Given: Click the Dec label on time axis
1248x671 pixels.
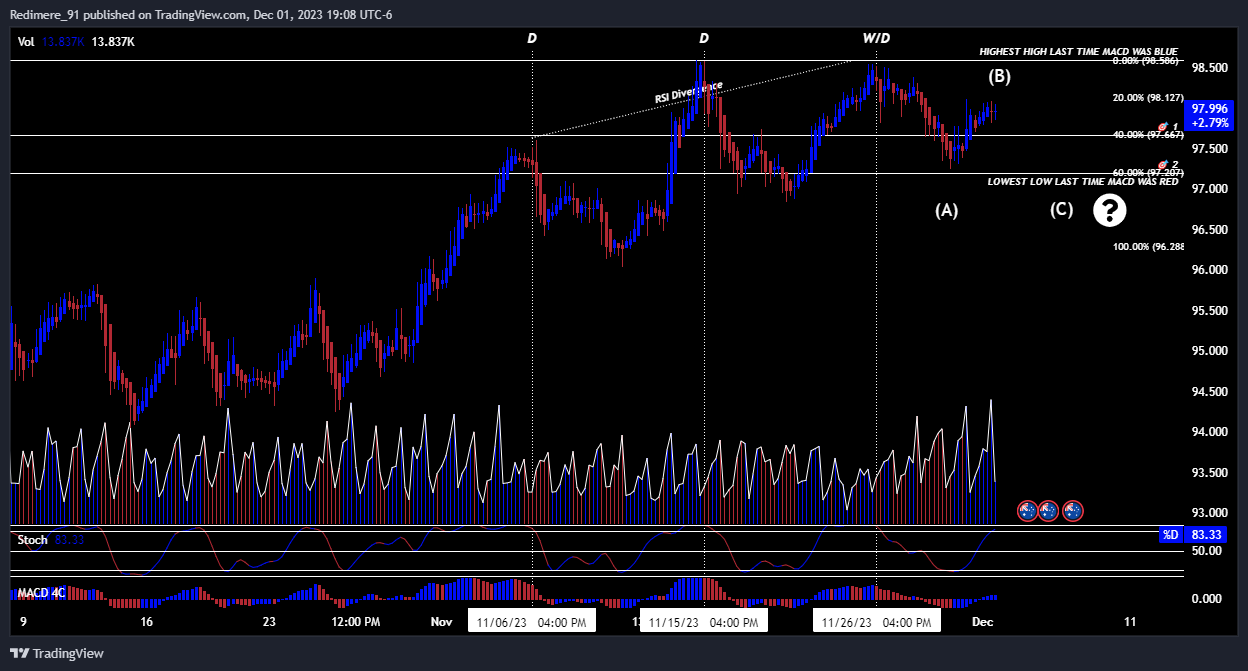Looking at the screenshot, I should [983, 622].
